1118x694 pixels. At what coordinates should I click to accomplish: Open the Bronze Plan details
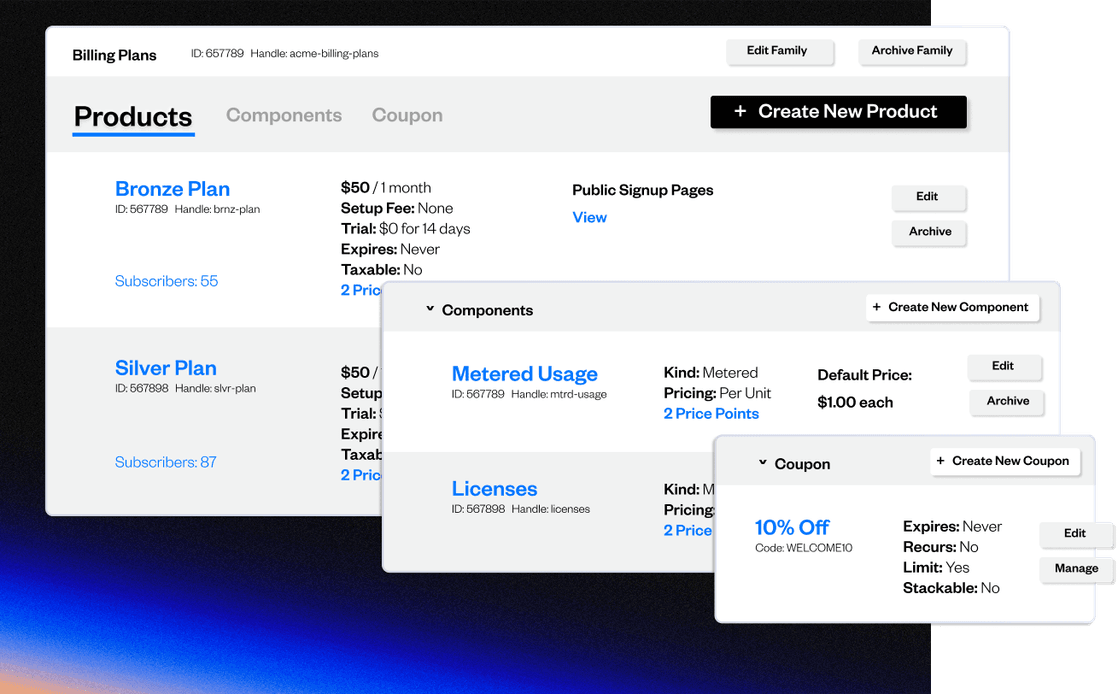172,188
